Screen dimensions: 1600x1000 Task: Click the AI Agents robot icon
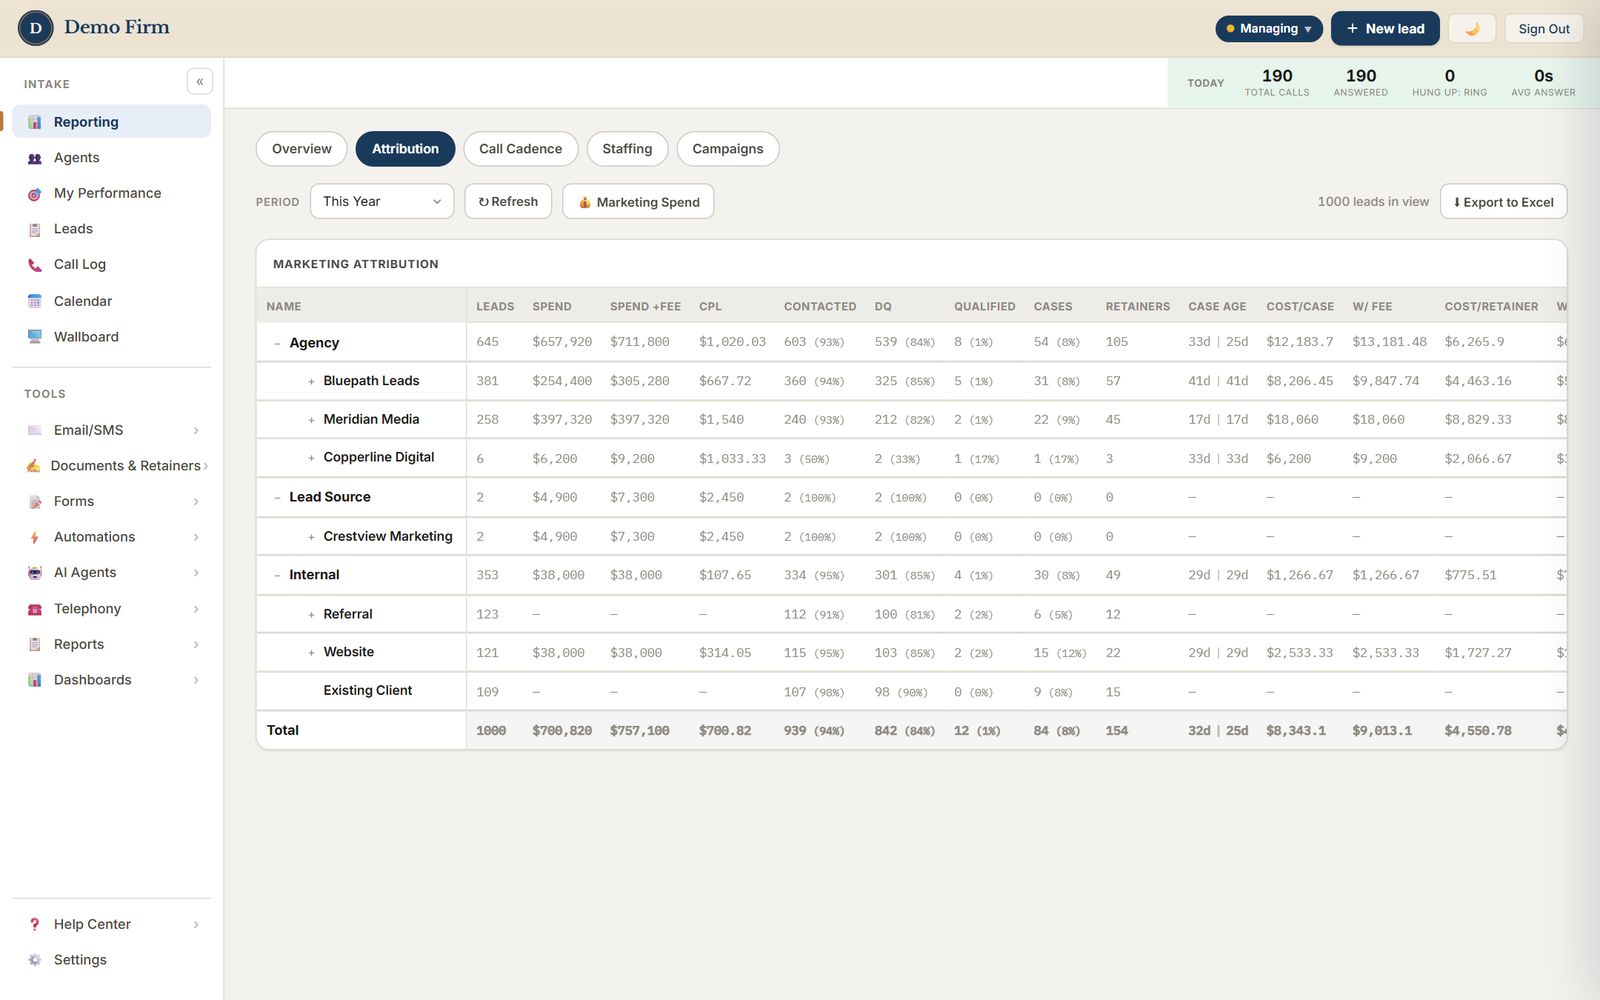coord(35,573)
